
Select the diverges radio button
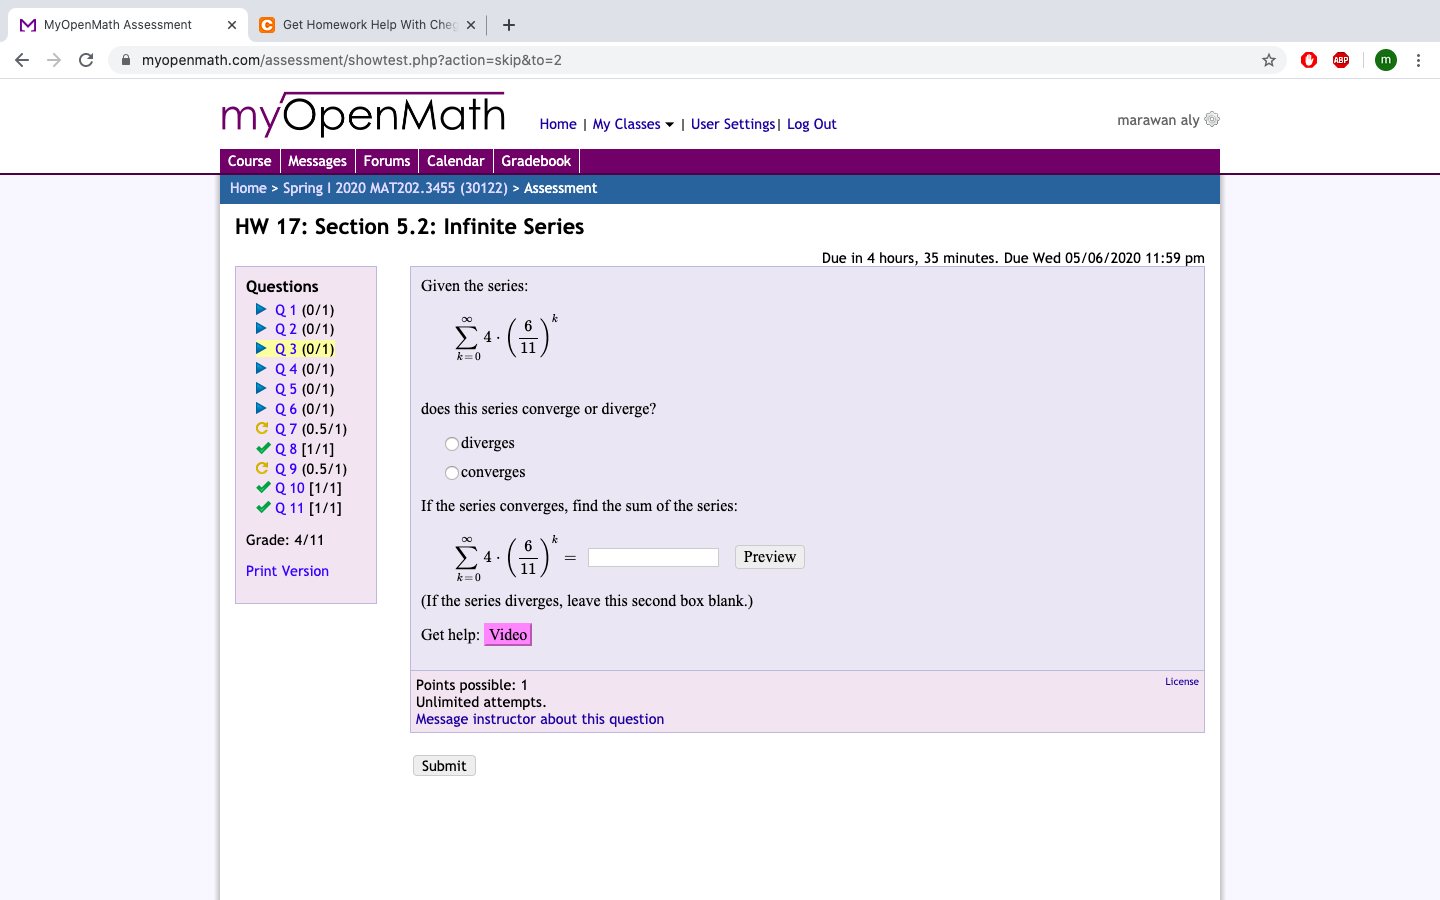tap(451, 443)
